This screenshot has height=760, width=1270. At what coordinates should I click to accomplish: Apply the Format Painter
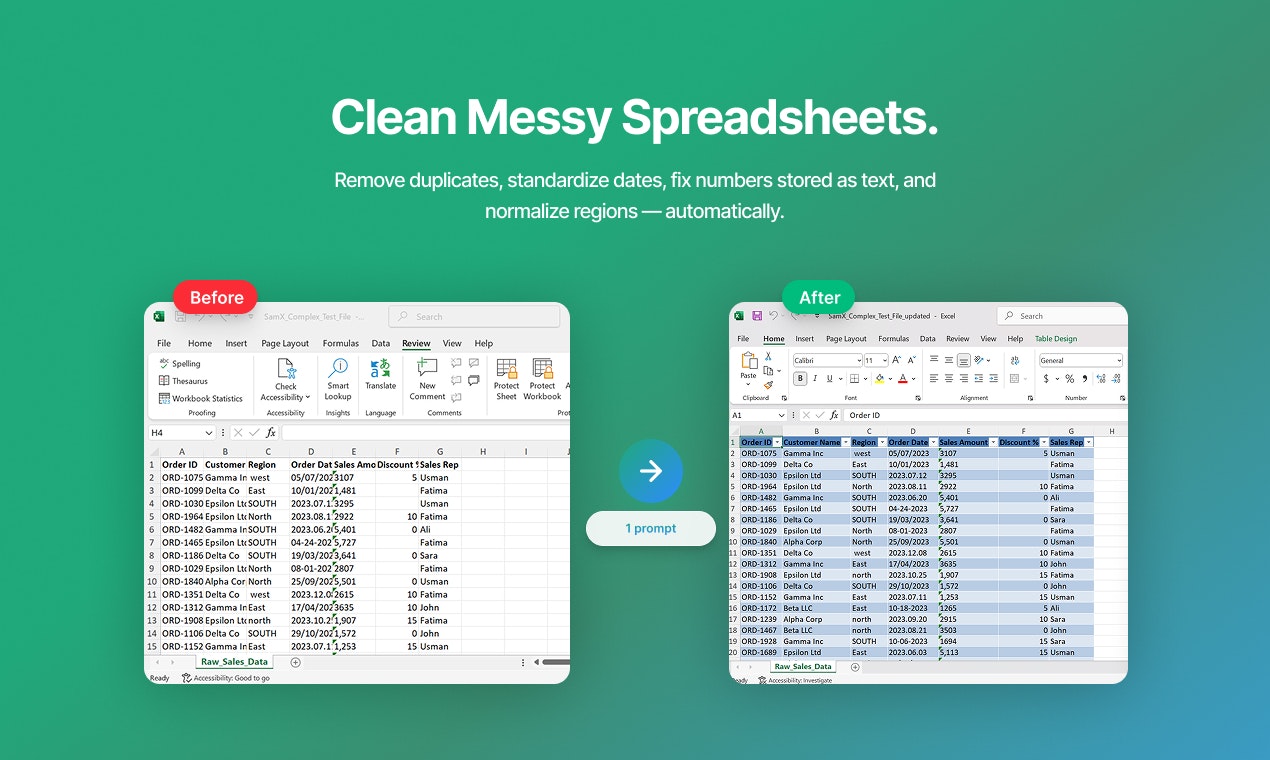click(x=768, y=387)
